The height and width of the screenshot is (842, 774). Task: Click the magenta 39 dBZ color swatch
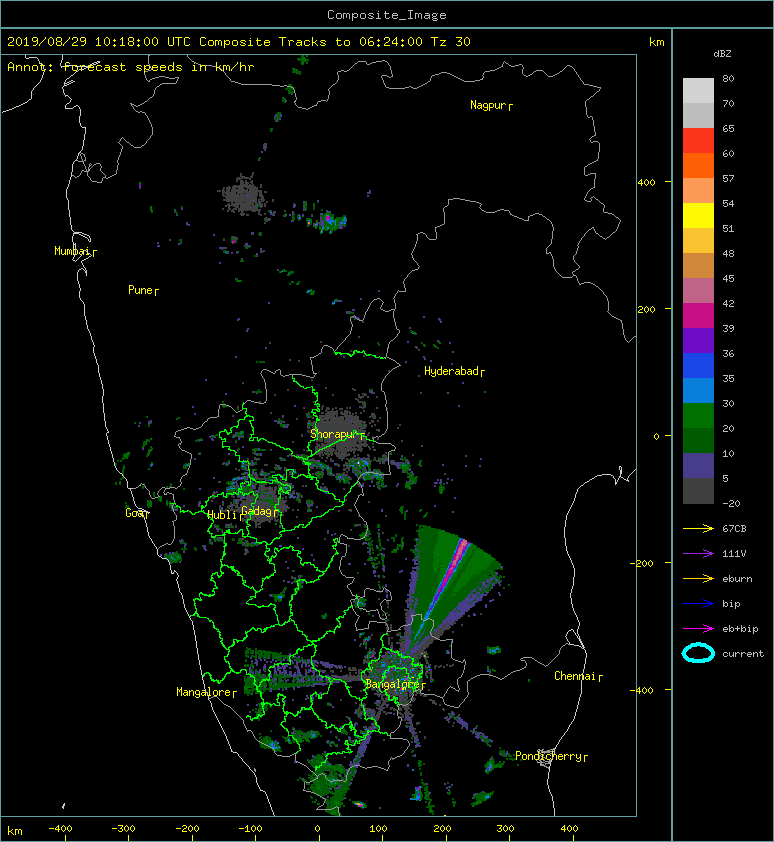698,316
